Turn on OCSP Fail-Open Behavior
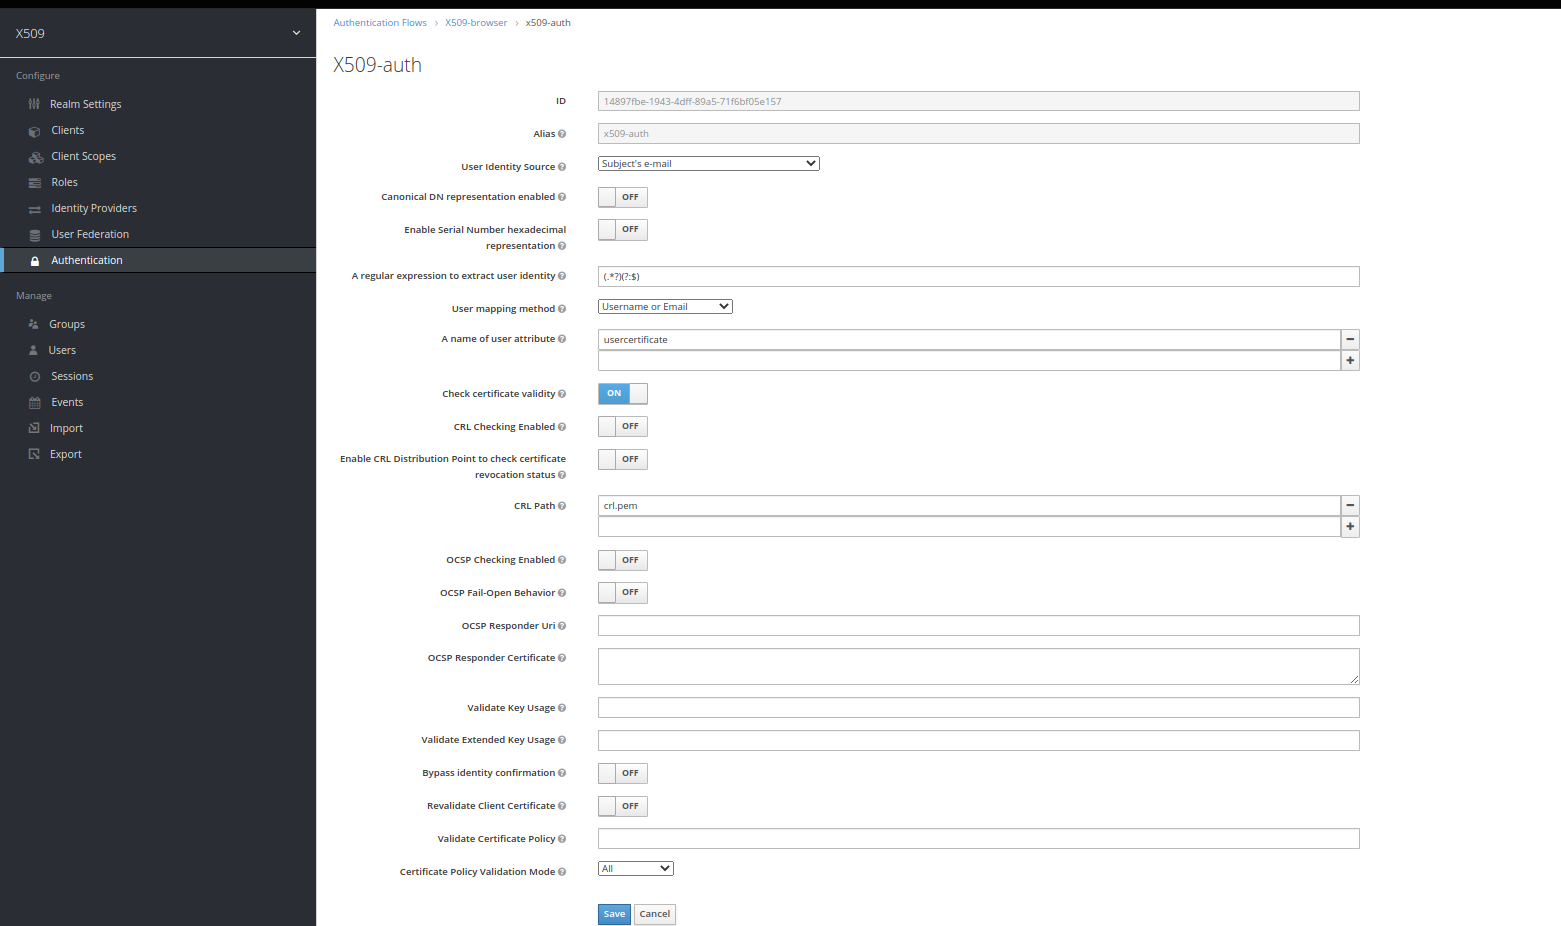The width and height of the screenshot is (1561, 926). tap(622, 592)
